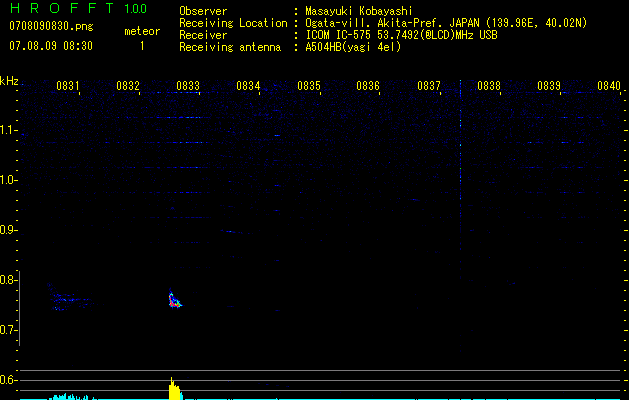The height and width of the screenshot is (400, 629).
Task: Select antenna value A504HB(yagi 4el)
Action: pos(353,47)
